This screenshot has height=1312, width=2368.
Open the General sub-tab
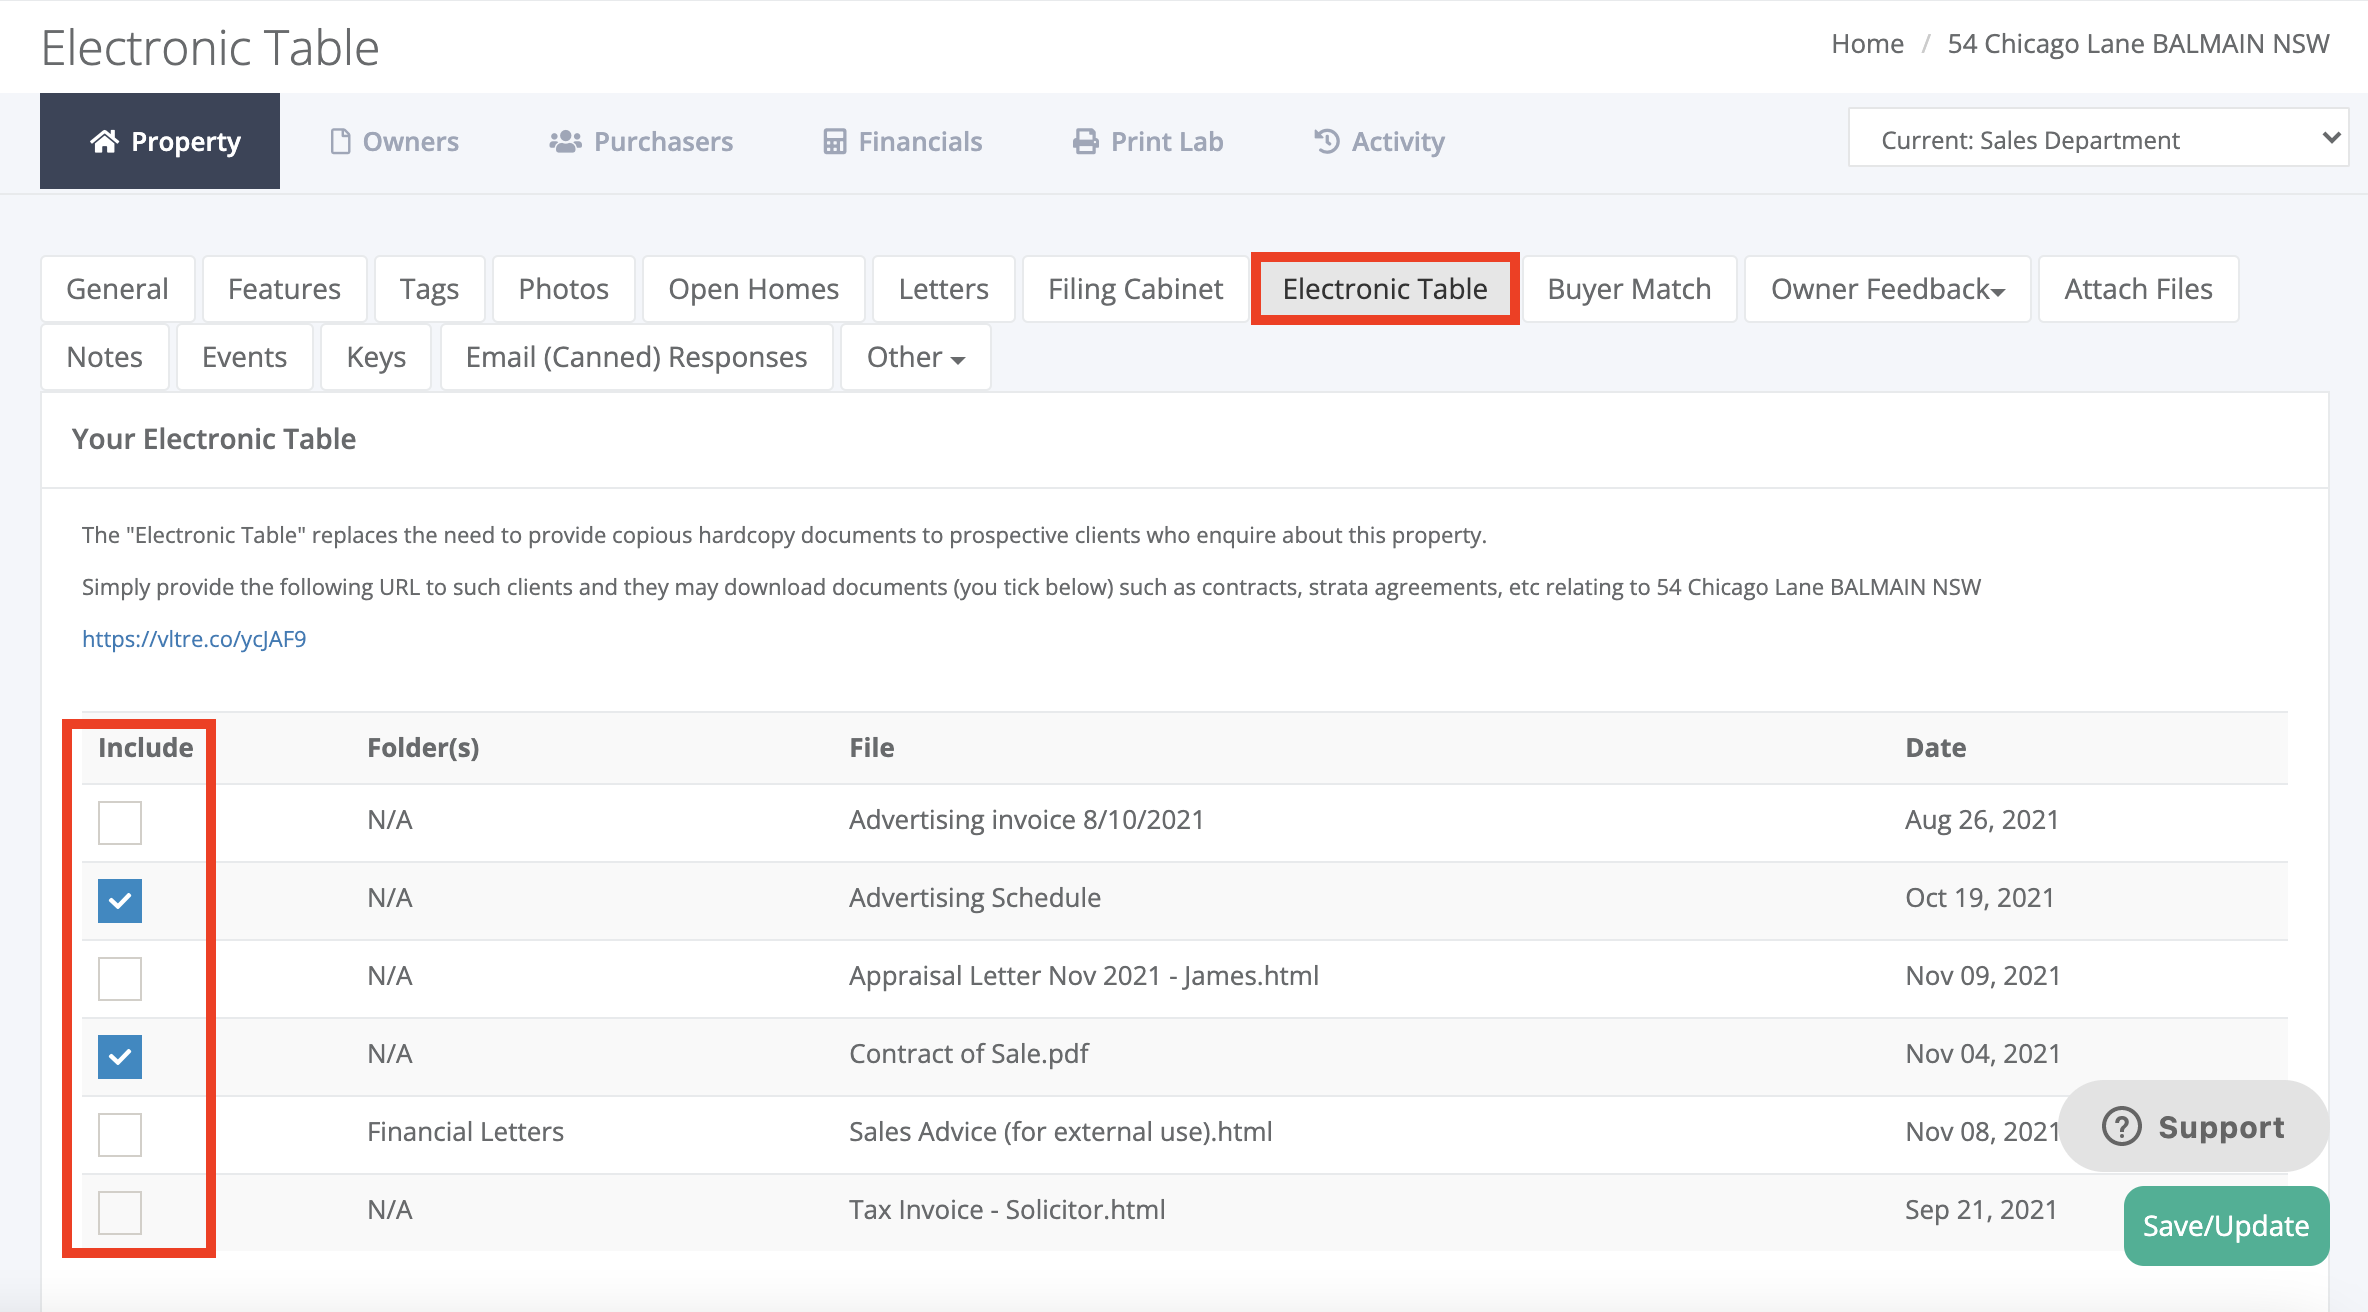pos(117,289)
